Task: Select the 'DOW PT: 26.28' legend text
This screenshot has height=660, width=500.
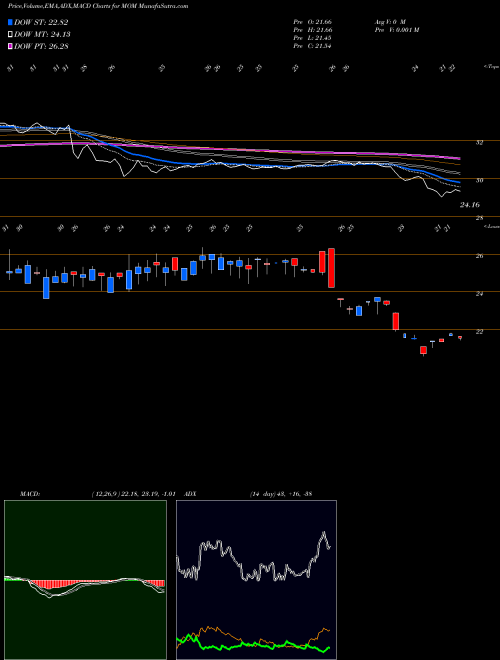Action: click(41, 46)
